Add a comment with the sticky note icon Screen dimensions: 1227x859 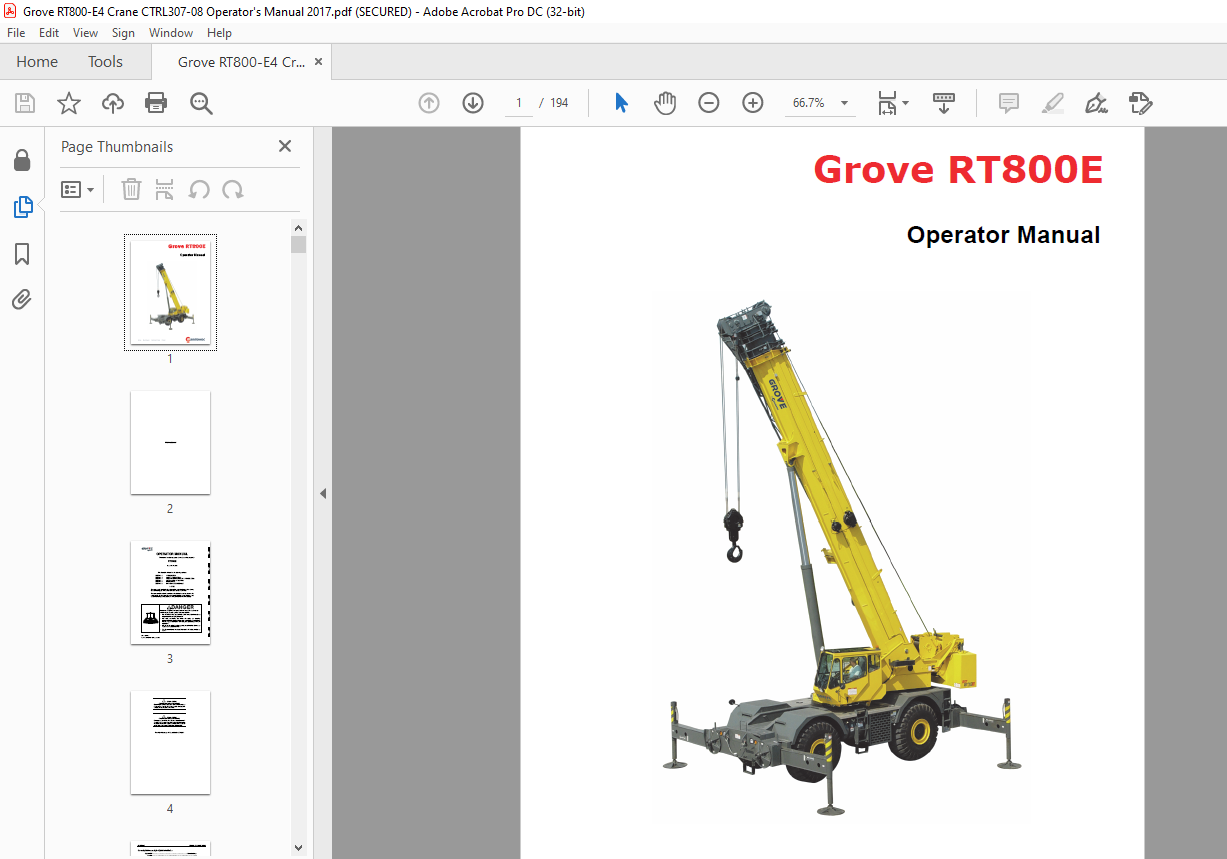click(1009, 103)
